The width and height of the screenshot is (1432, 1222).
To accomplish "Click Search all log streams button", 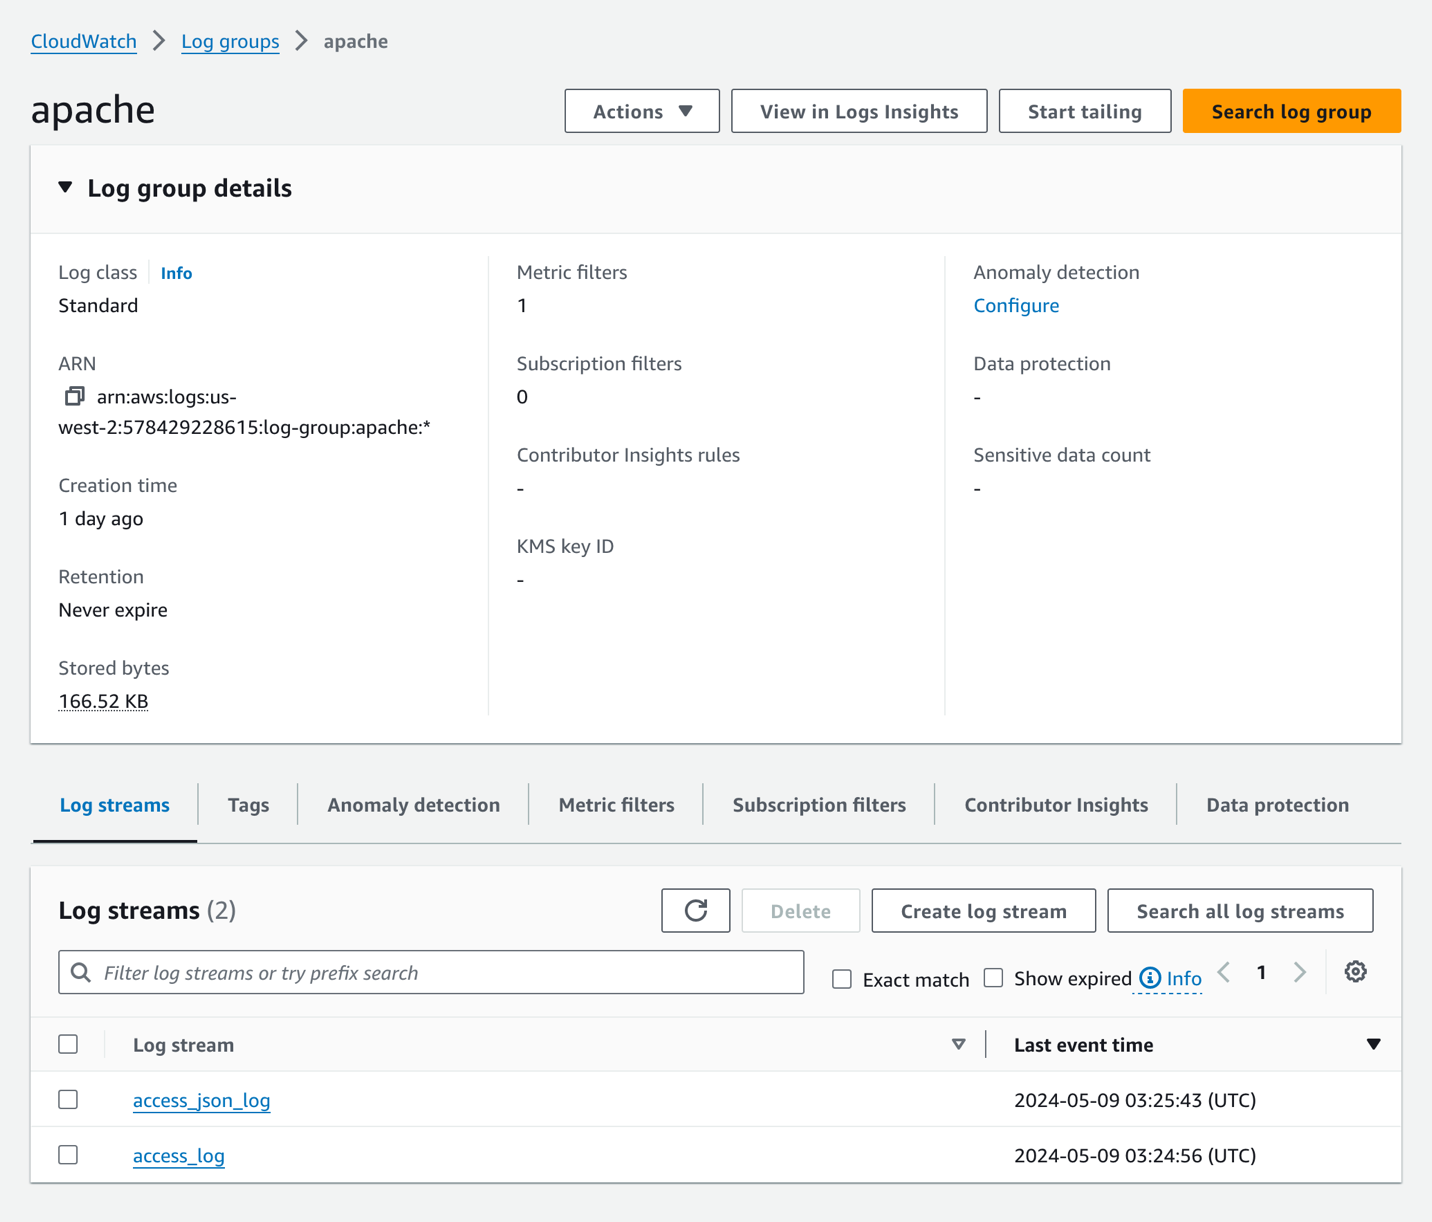I will pos(1240,911).
